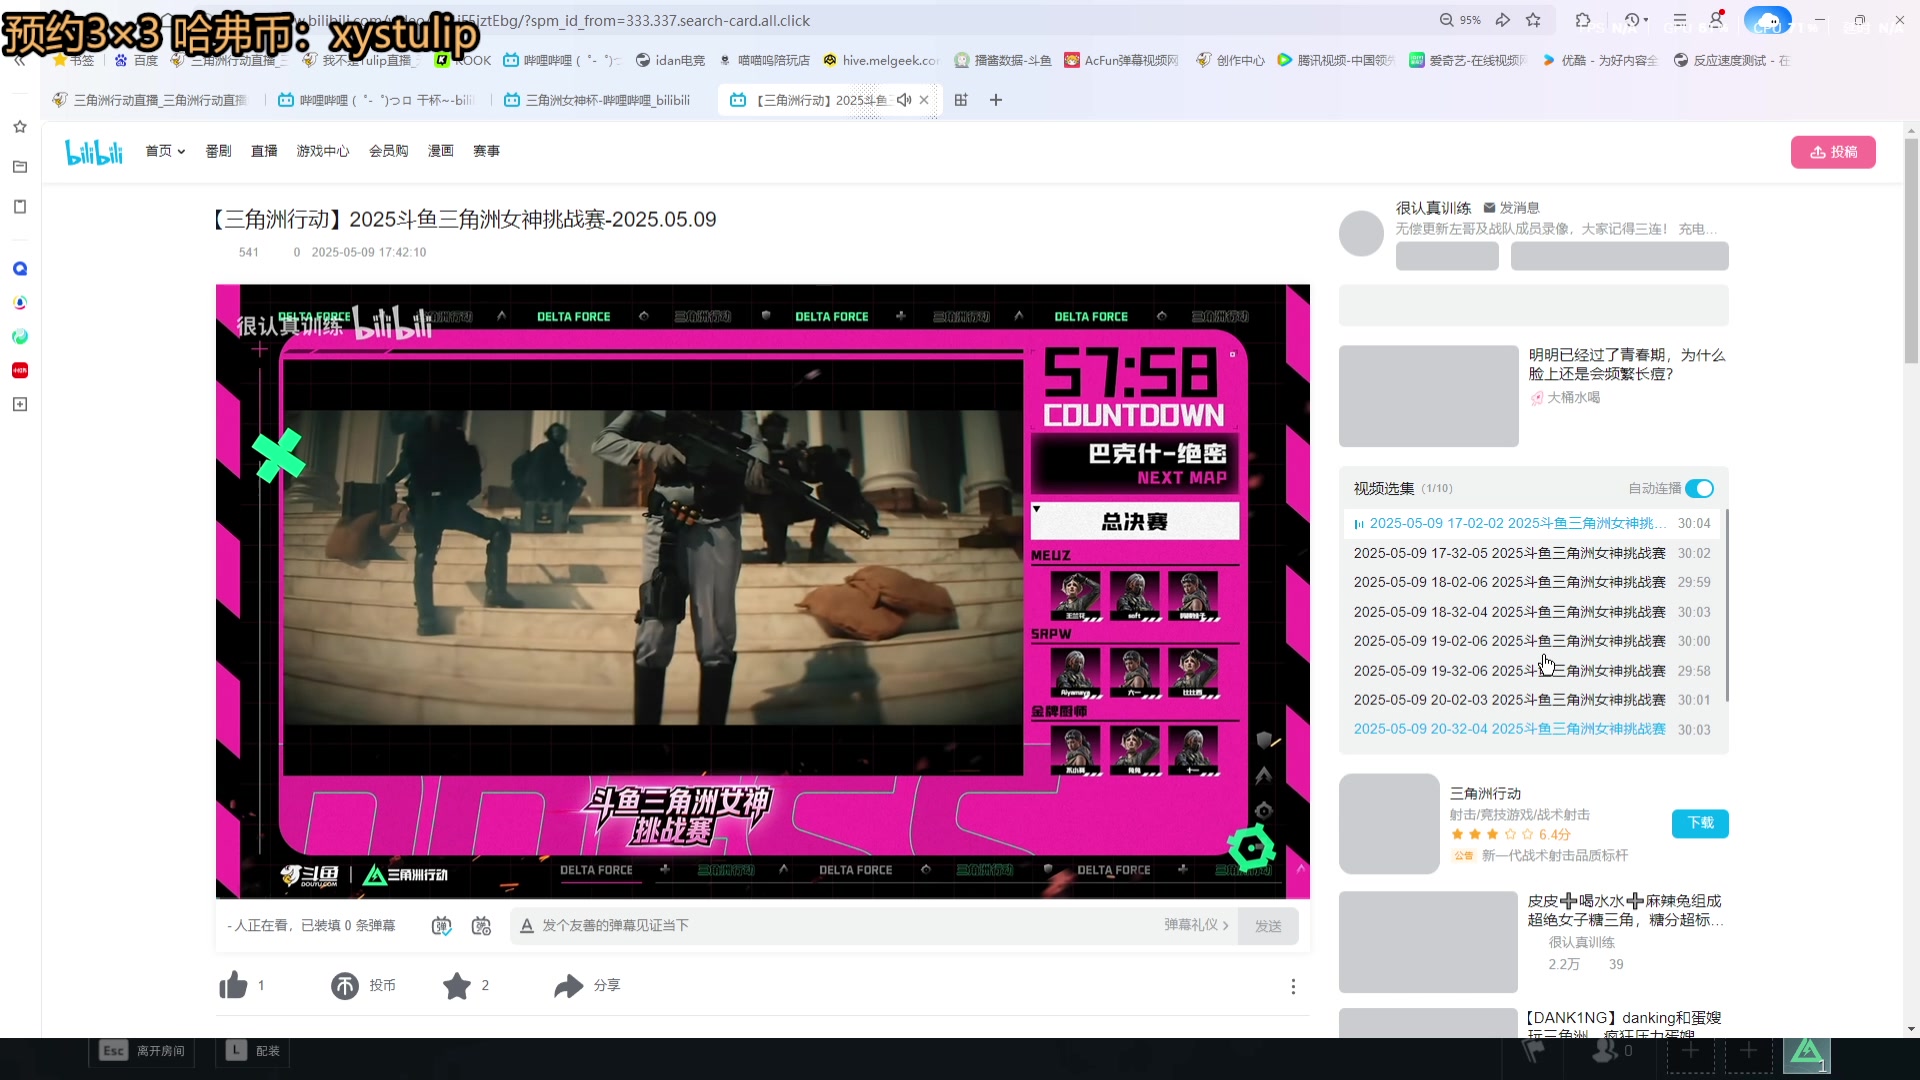Open 会员购 in bilibili navigation

[389, 151]
